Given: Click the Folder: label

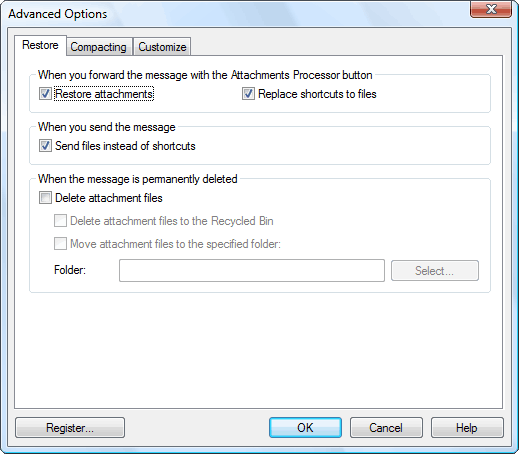Looking at the screenshot, I should point(70,270).
